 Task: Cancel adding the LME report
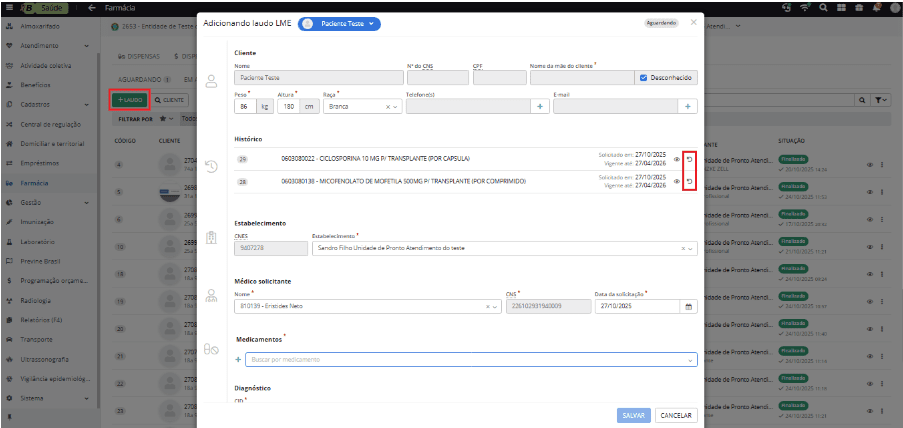(676, 415)
